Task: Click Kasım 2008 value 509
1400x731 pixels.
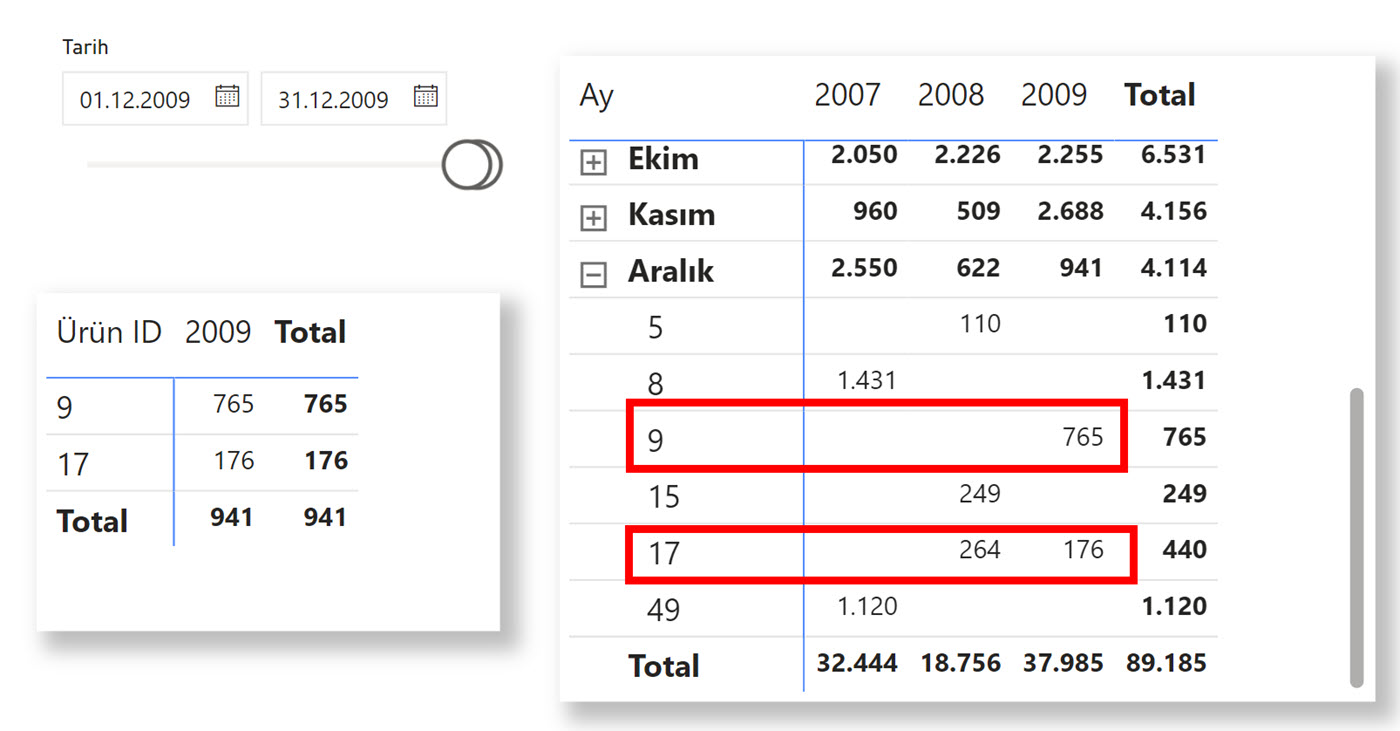Action: pos(978,211)
